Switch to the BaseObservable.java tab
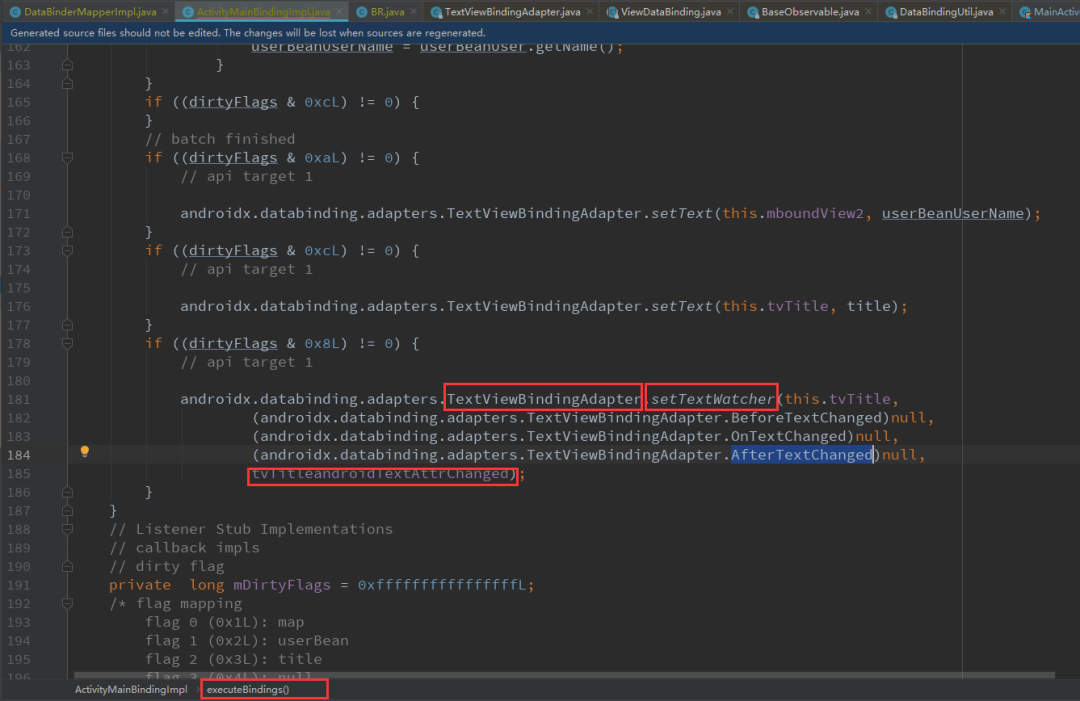The width and height of the screenshot is (1080, 701). coord(810,12)
